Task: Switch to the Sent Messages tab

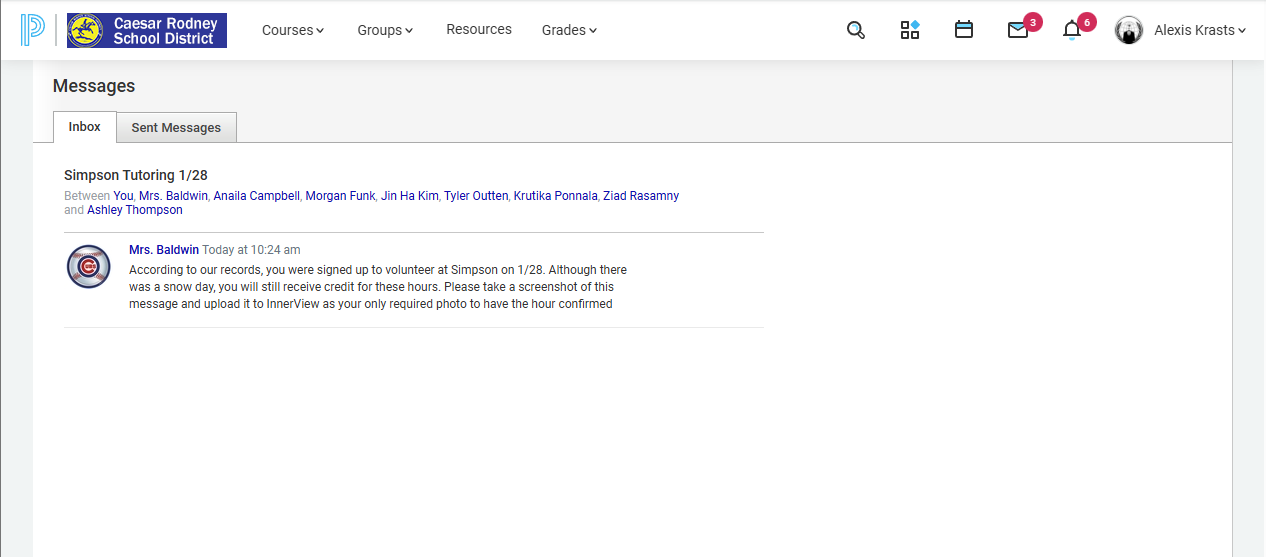Action: click(x=176, y=127)
